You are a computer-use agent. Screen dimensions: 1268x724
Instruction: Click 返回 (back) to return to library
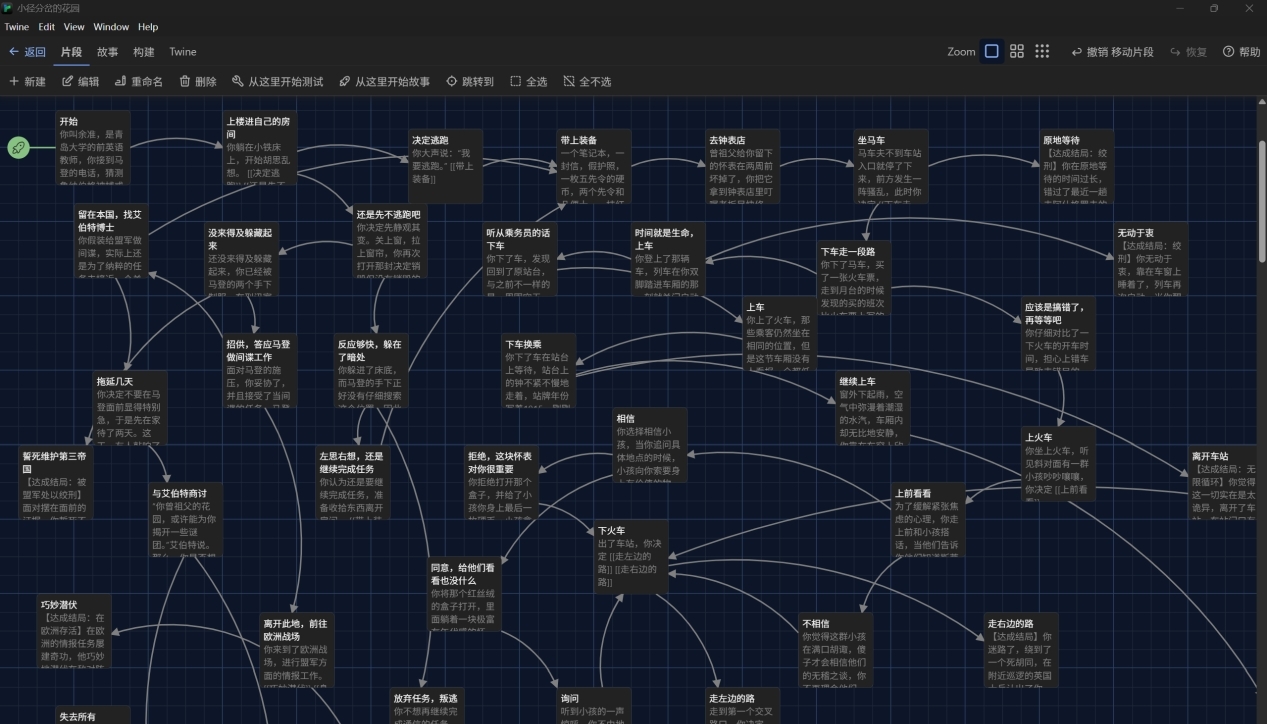27,52
